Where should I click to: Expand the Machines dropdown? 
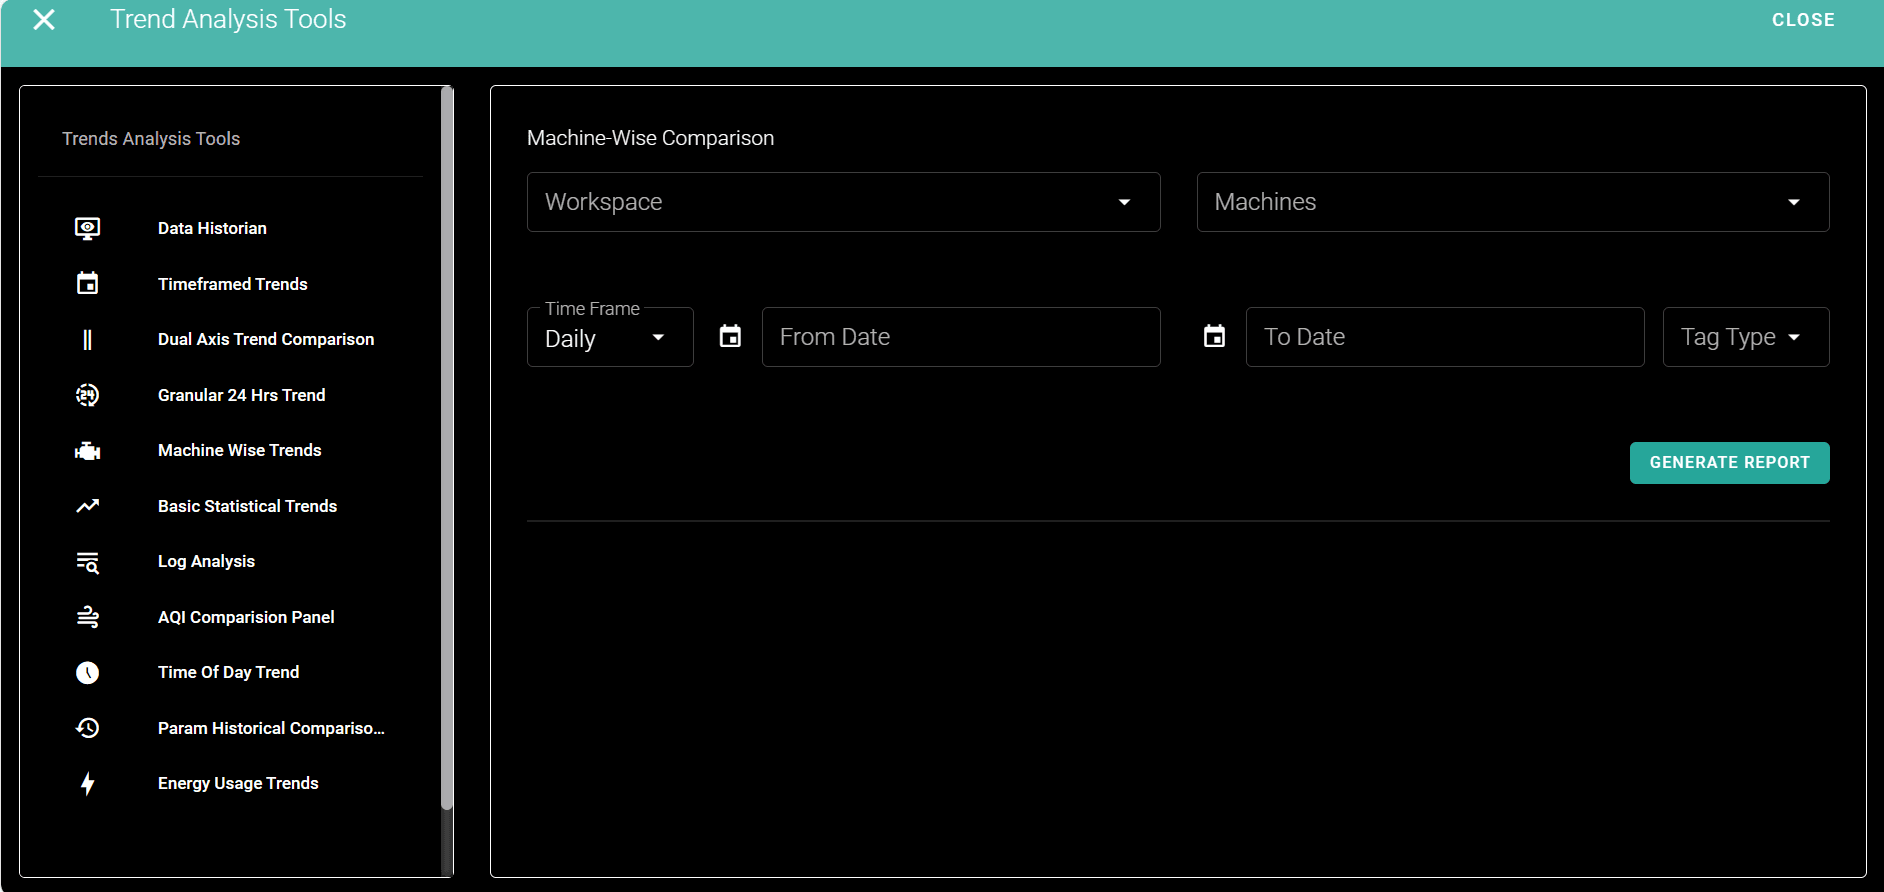[x=1512, y=202]
